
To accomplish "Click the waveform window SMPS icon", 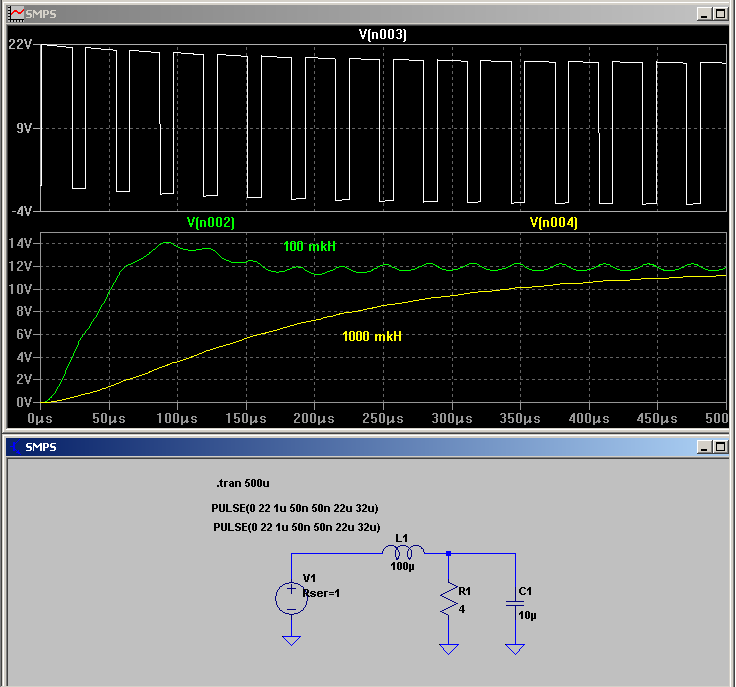I will (x=16, y=14).
